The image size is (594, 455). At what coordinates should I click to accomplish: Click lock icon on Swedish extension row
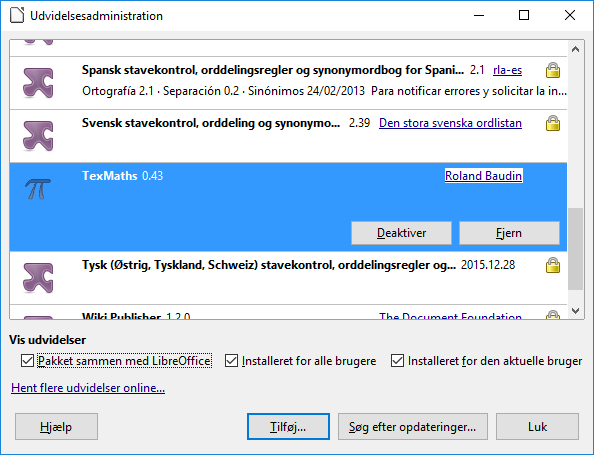point(553,123)
